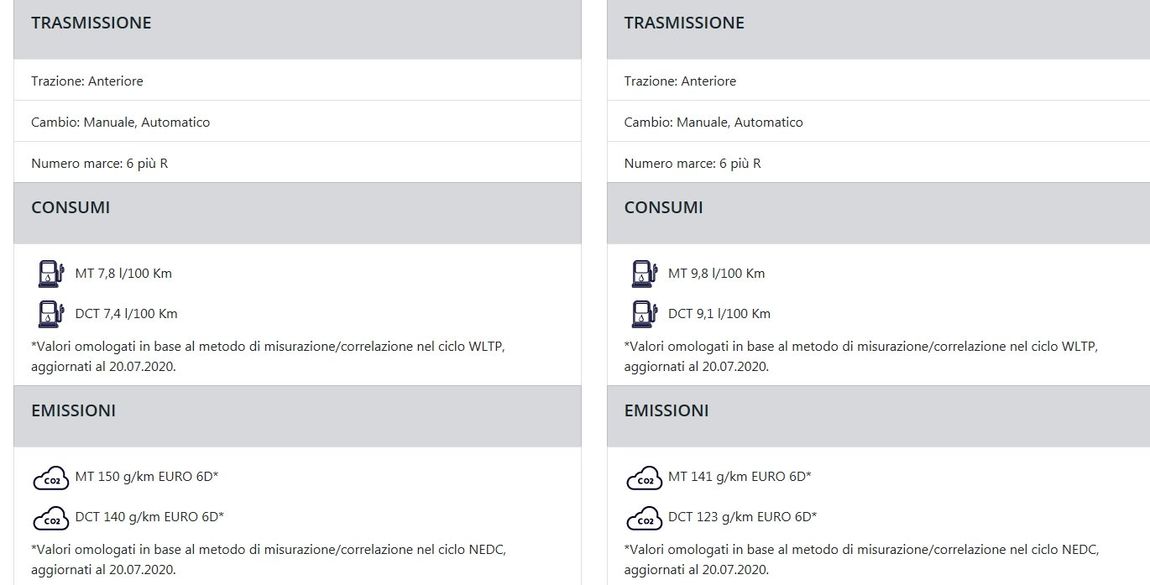The height and width of the screenshot is (585, 1150).
Task: Click left 'Numero marce: 6 più R' row
Action: [x=297, y=163]
